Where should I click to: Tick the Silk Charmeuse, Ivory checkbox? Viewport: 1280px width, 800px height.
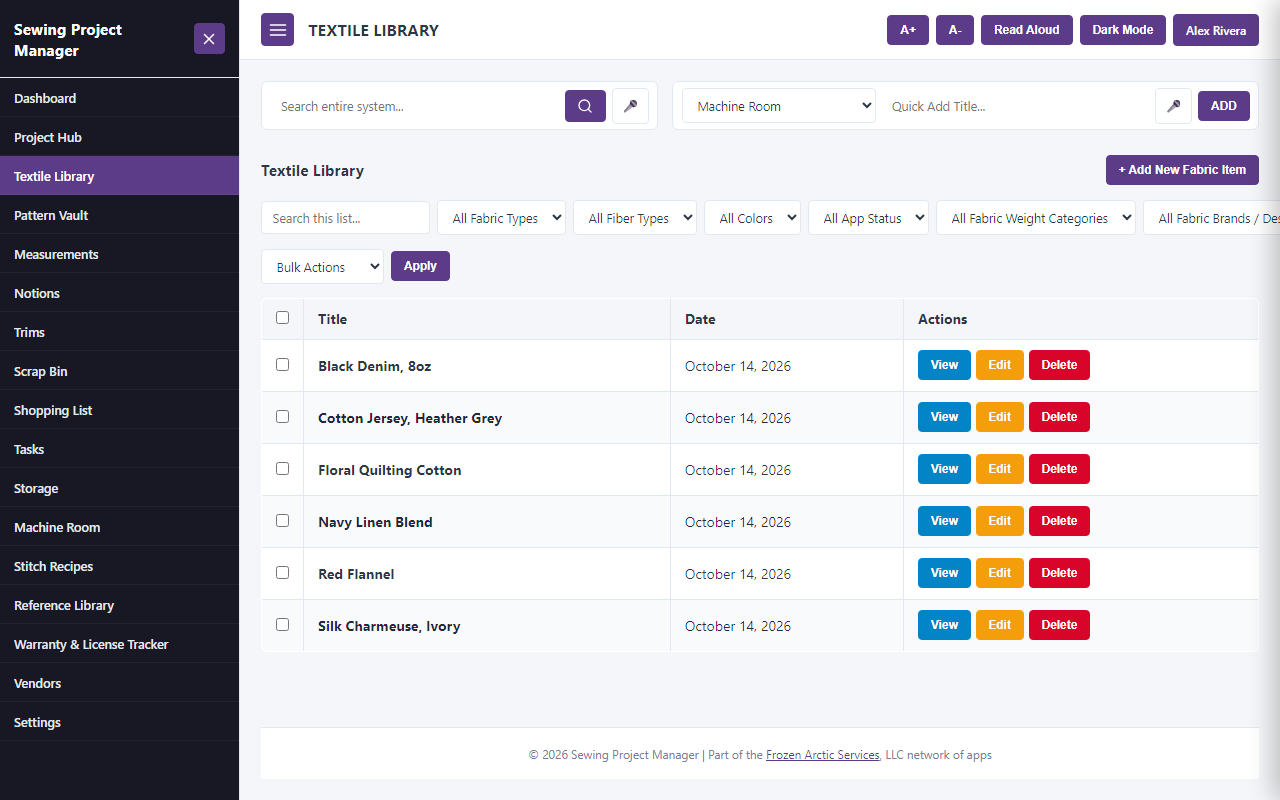(x=282, y=625)
